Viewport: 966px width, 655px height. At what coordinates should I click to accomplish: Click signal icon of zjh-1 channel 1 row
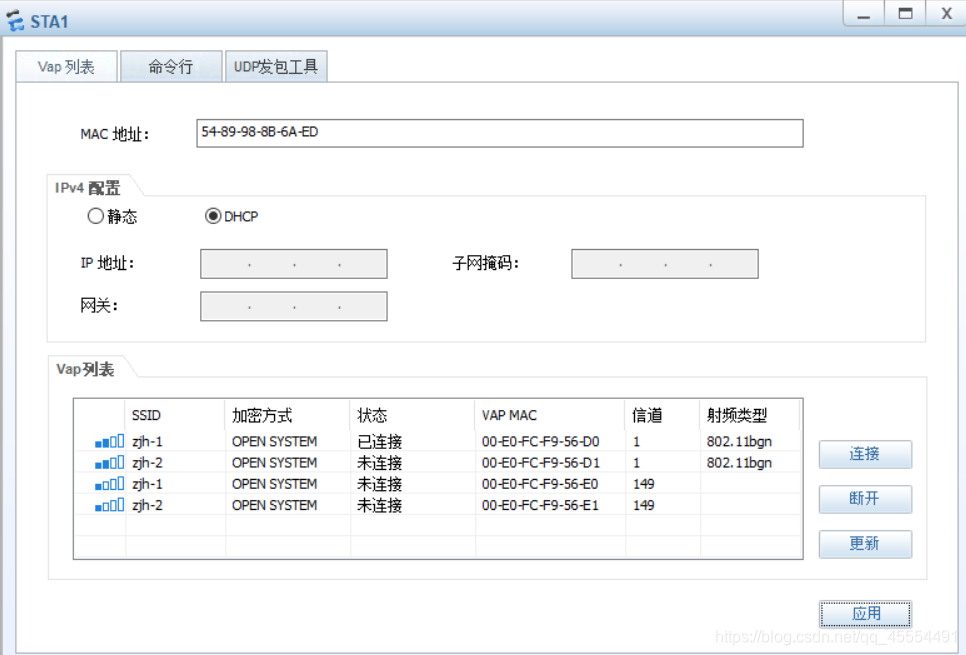point(110,441)
